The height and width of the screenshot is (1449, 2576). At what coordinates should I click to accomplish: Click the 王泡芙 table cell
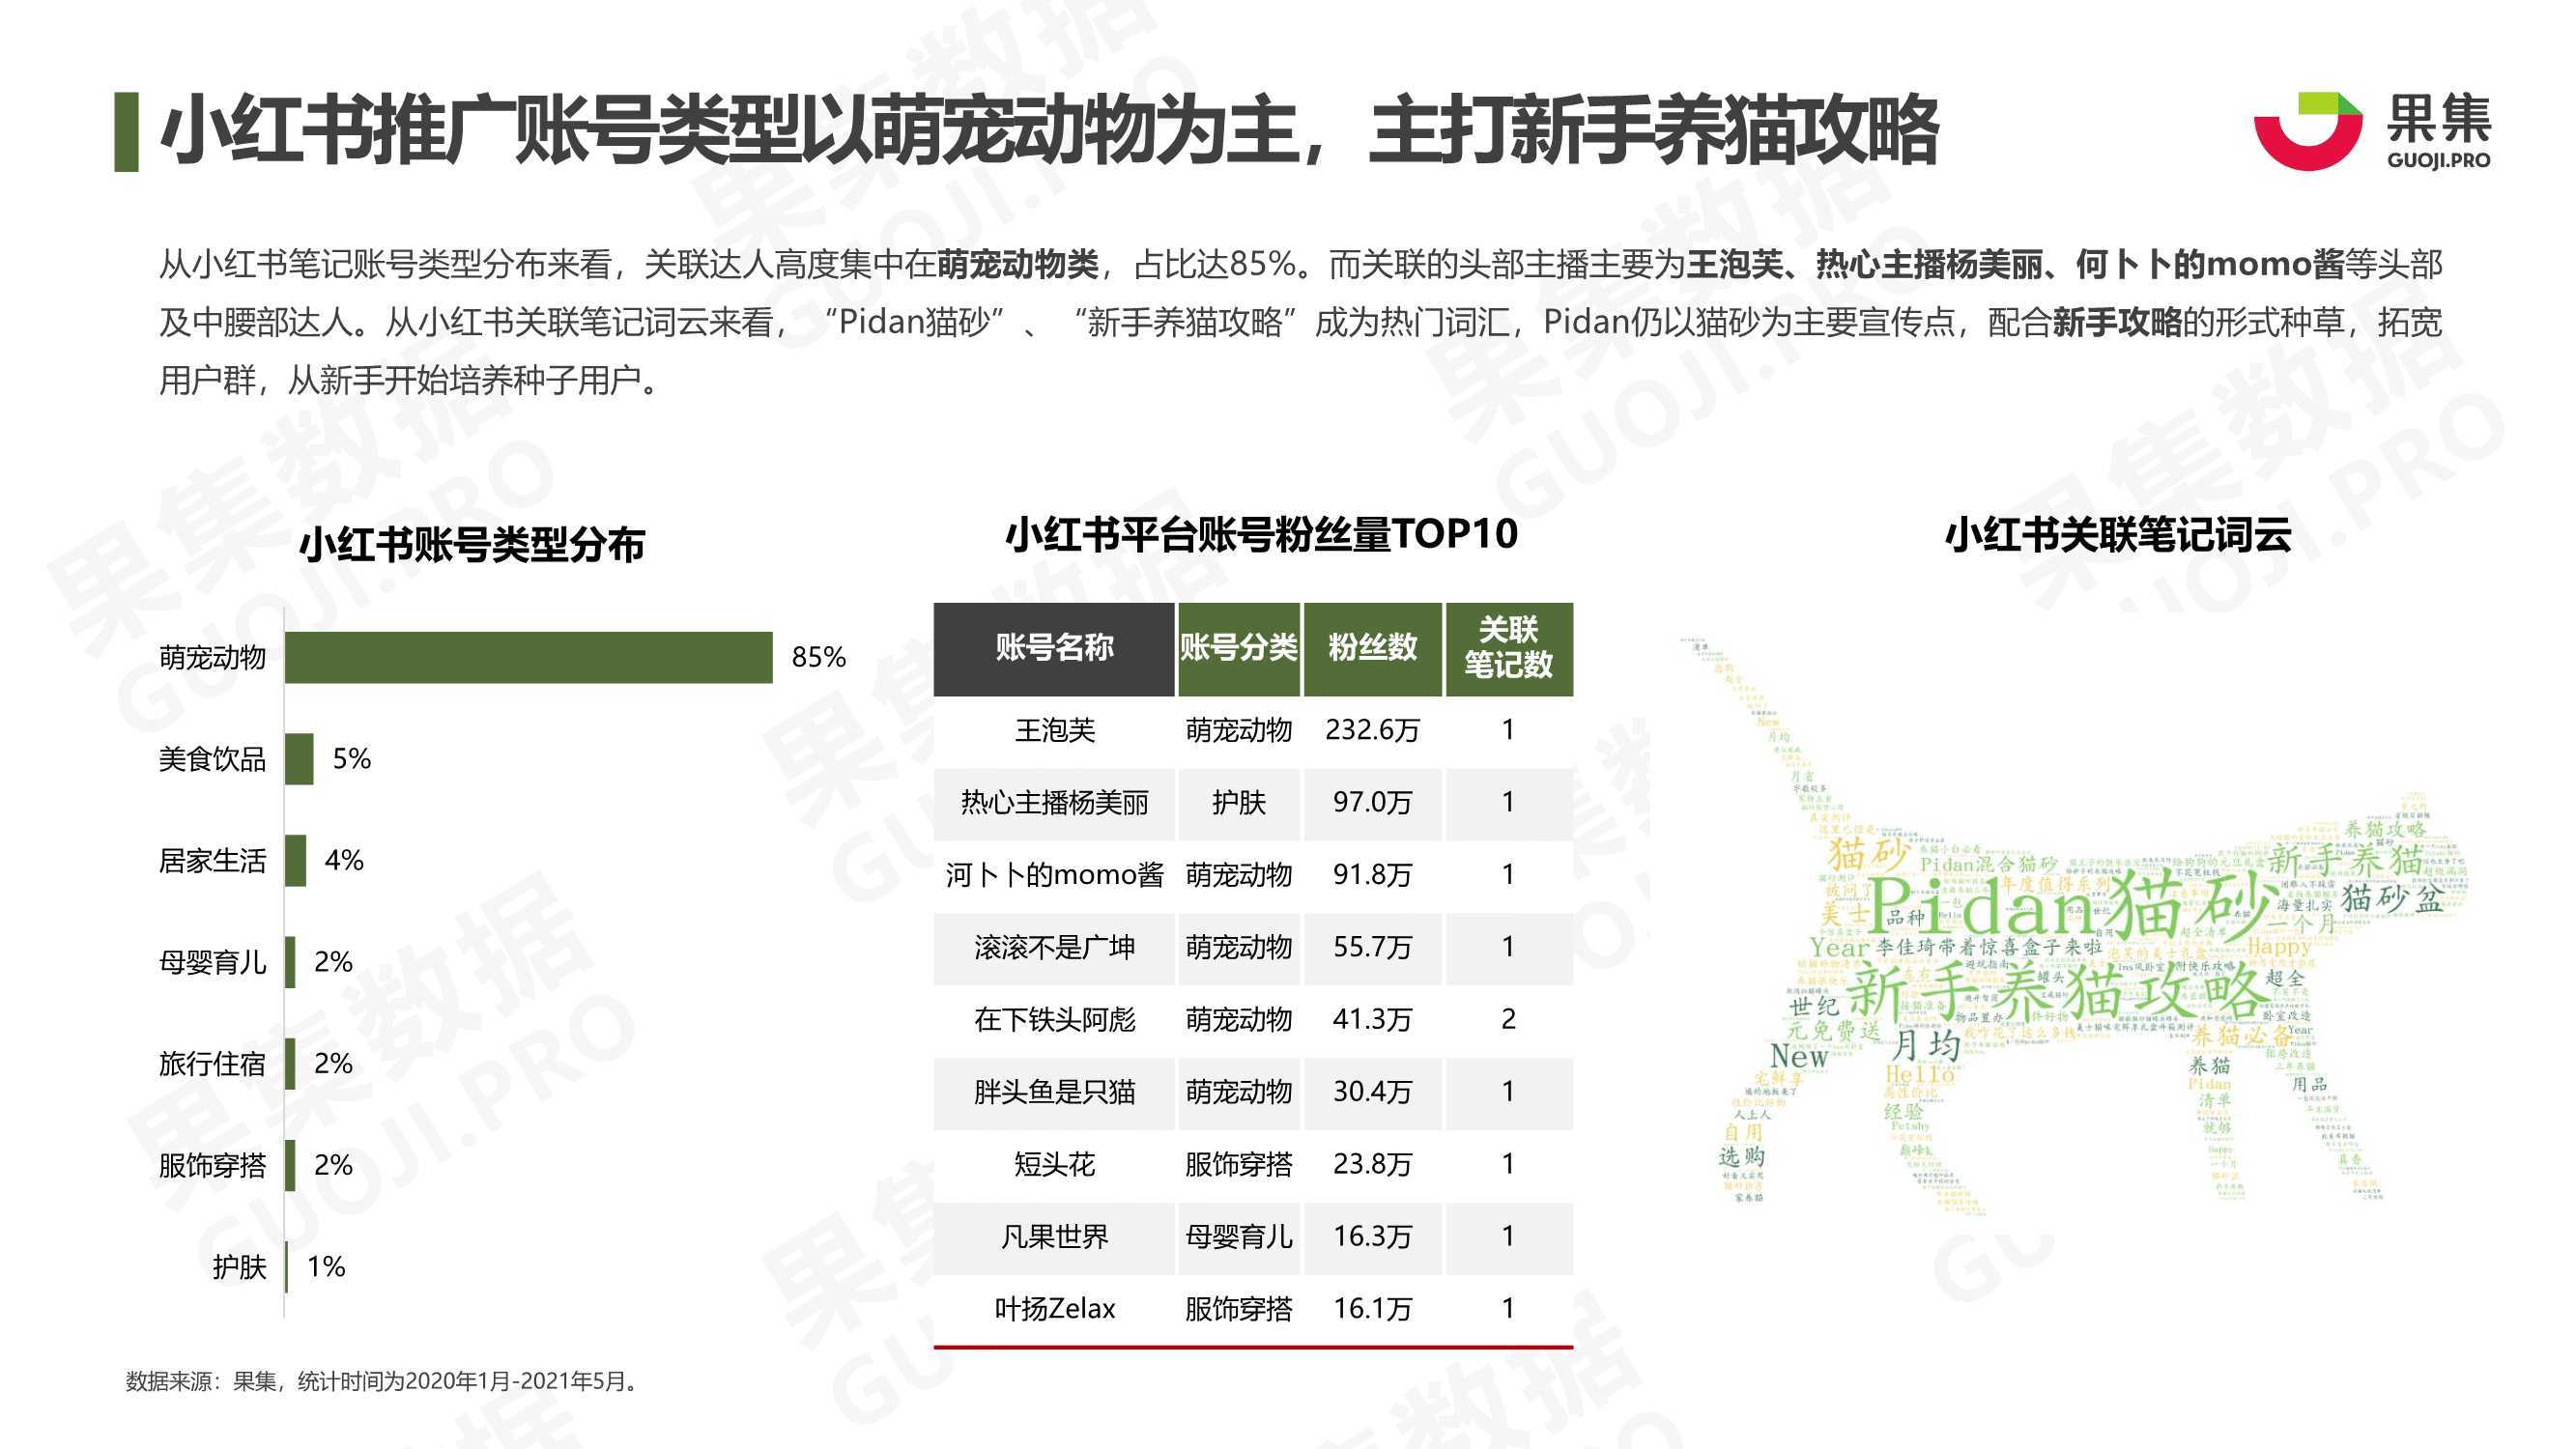tap(1055, 731)
